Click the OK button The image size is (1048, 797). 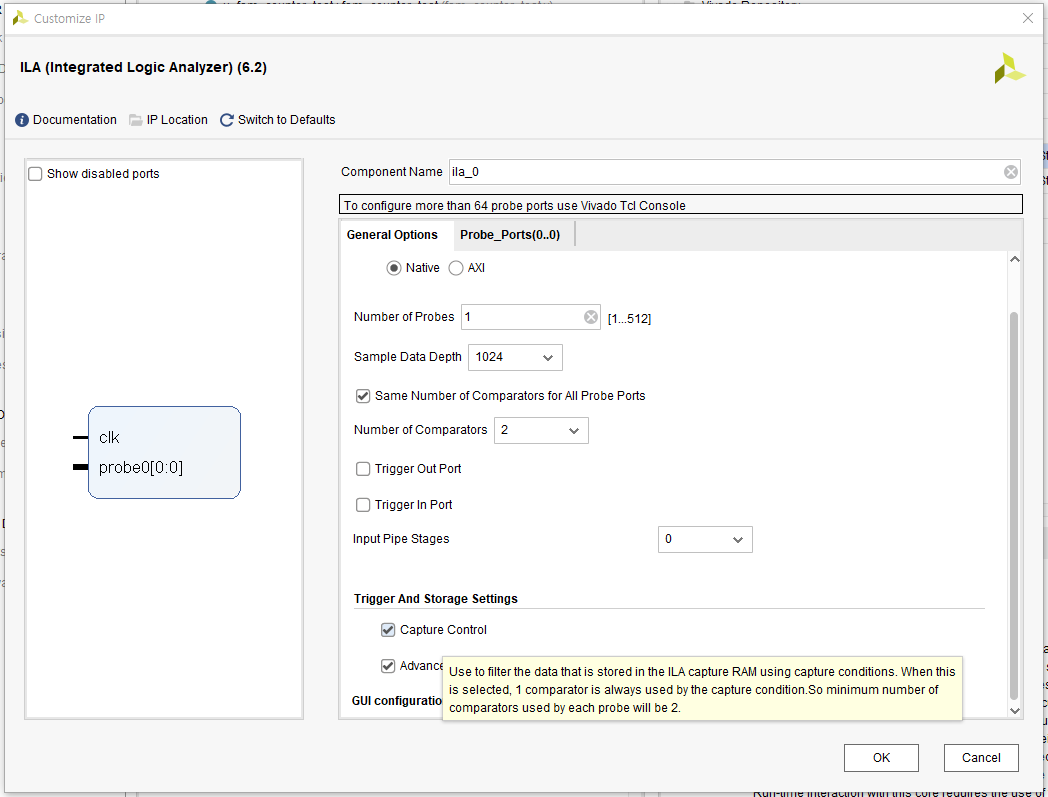pos(881,758)
